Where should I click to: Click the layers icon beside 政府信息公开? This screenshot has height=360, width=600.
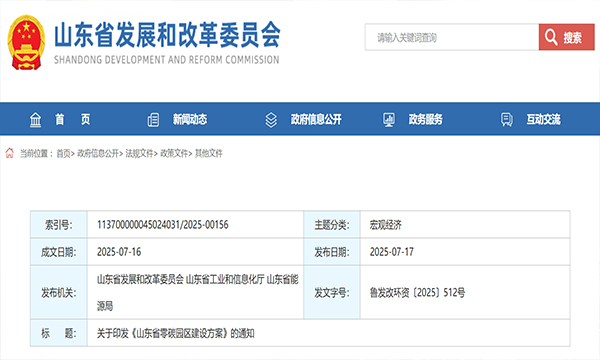pyautogui.click(x=271, y=120)
